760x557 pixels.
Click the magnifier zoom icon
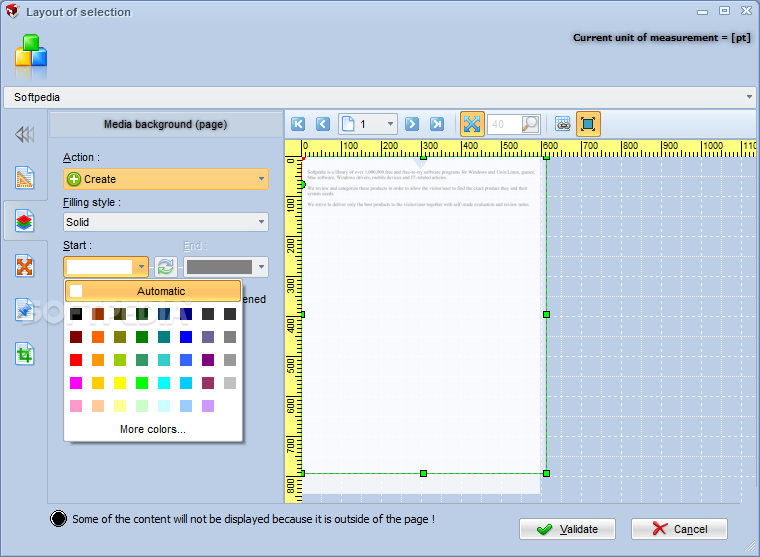pyautogui.click(x=530, y=124)
